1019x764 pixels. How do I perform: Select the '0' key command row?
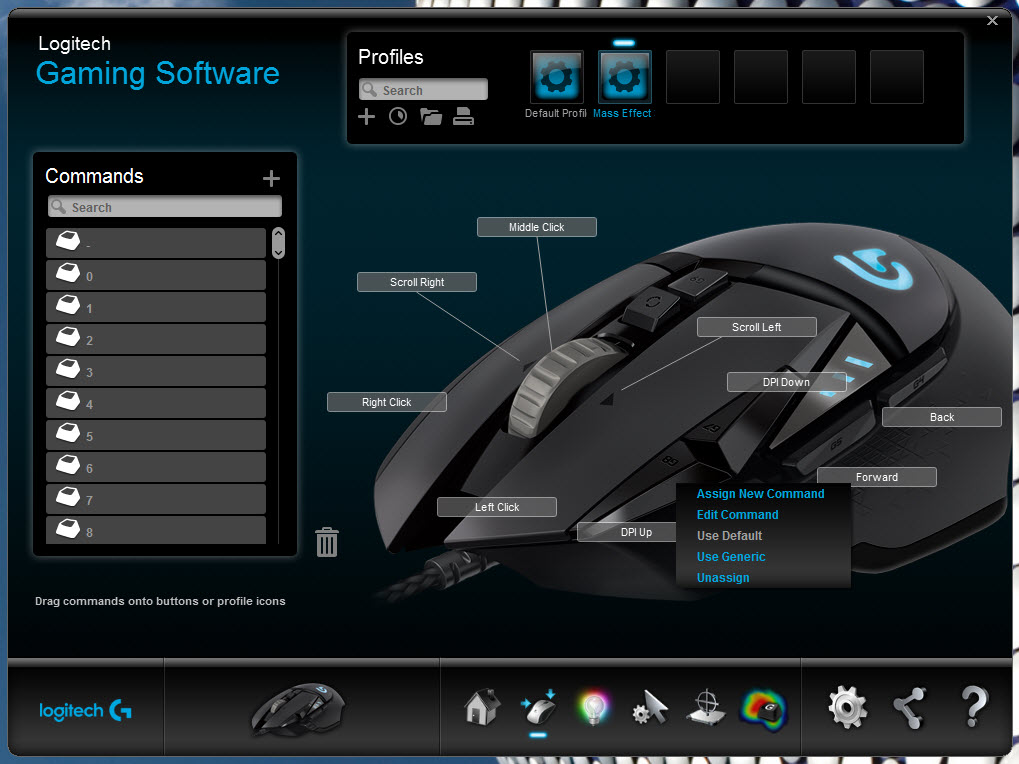[156, 275]
